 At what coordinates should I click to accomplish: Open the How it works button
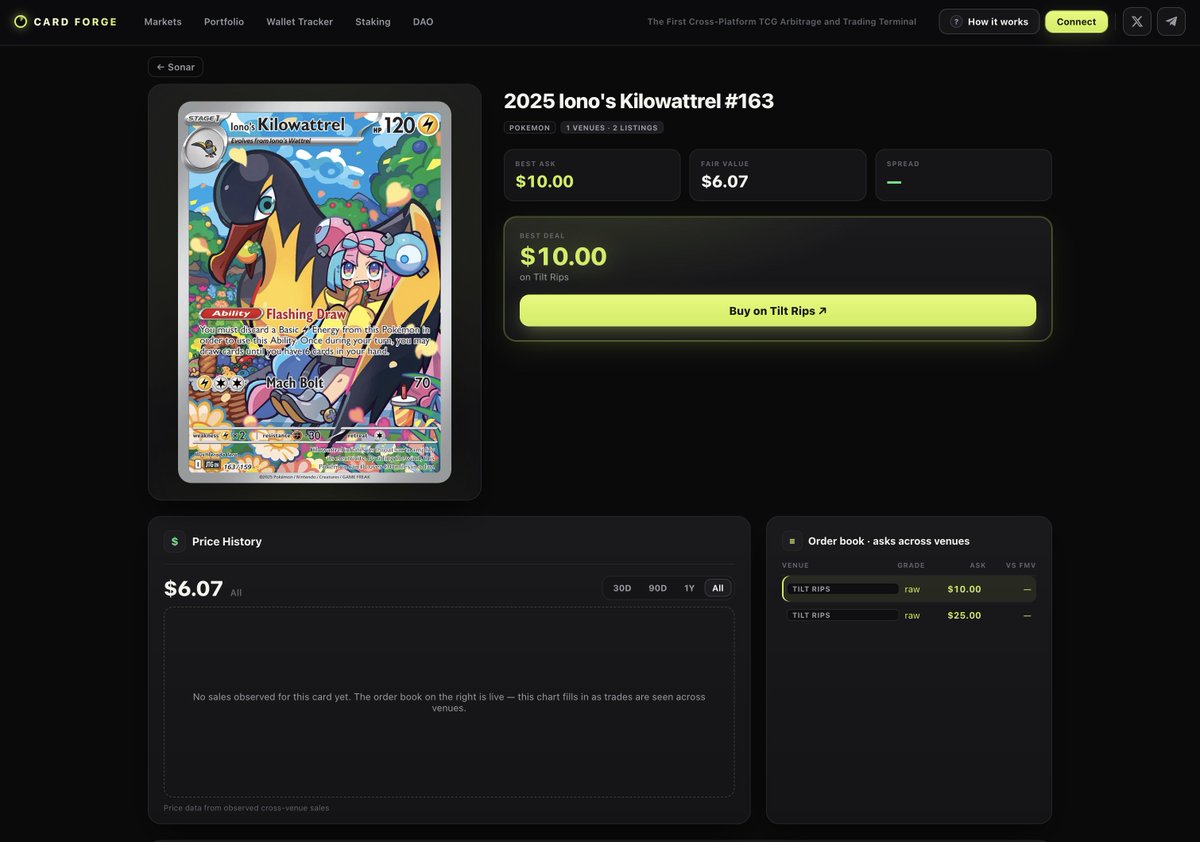pyautogui.click(x=989, y=21)
